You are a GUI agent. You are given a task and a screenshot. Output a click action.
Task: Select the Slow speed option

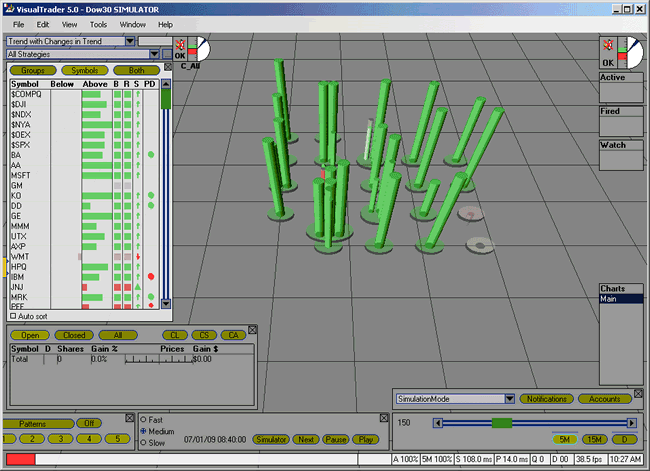143,443
